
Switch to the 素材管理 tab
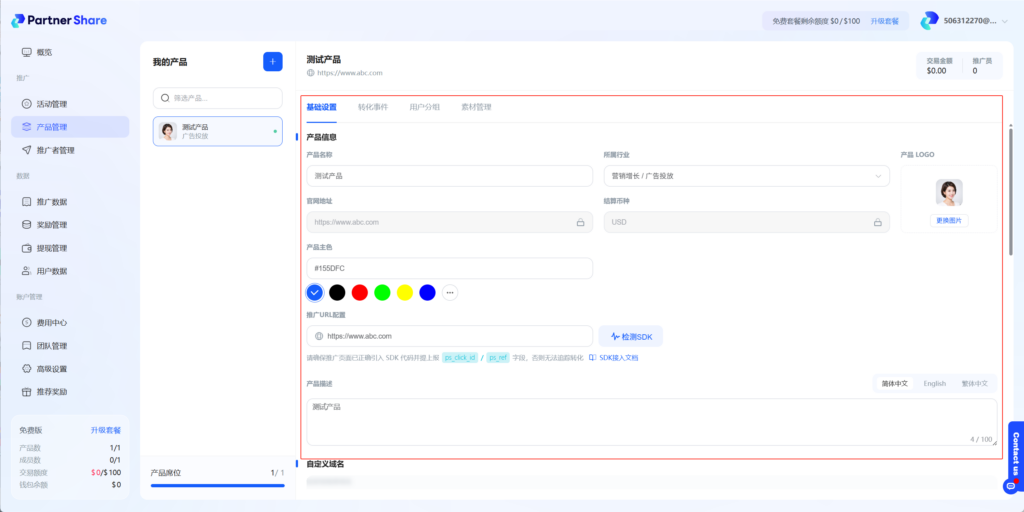pos(476,107)
